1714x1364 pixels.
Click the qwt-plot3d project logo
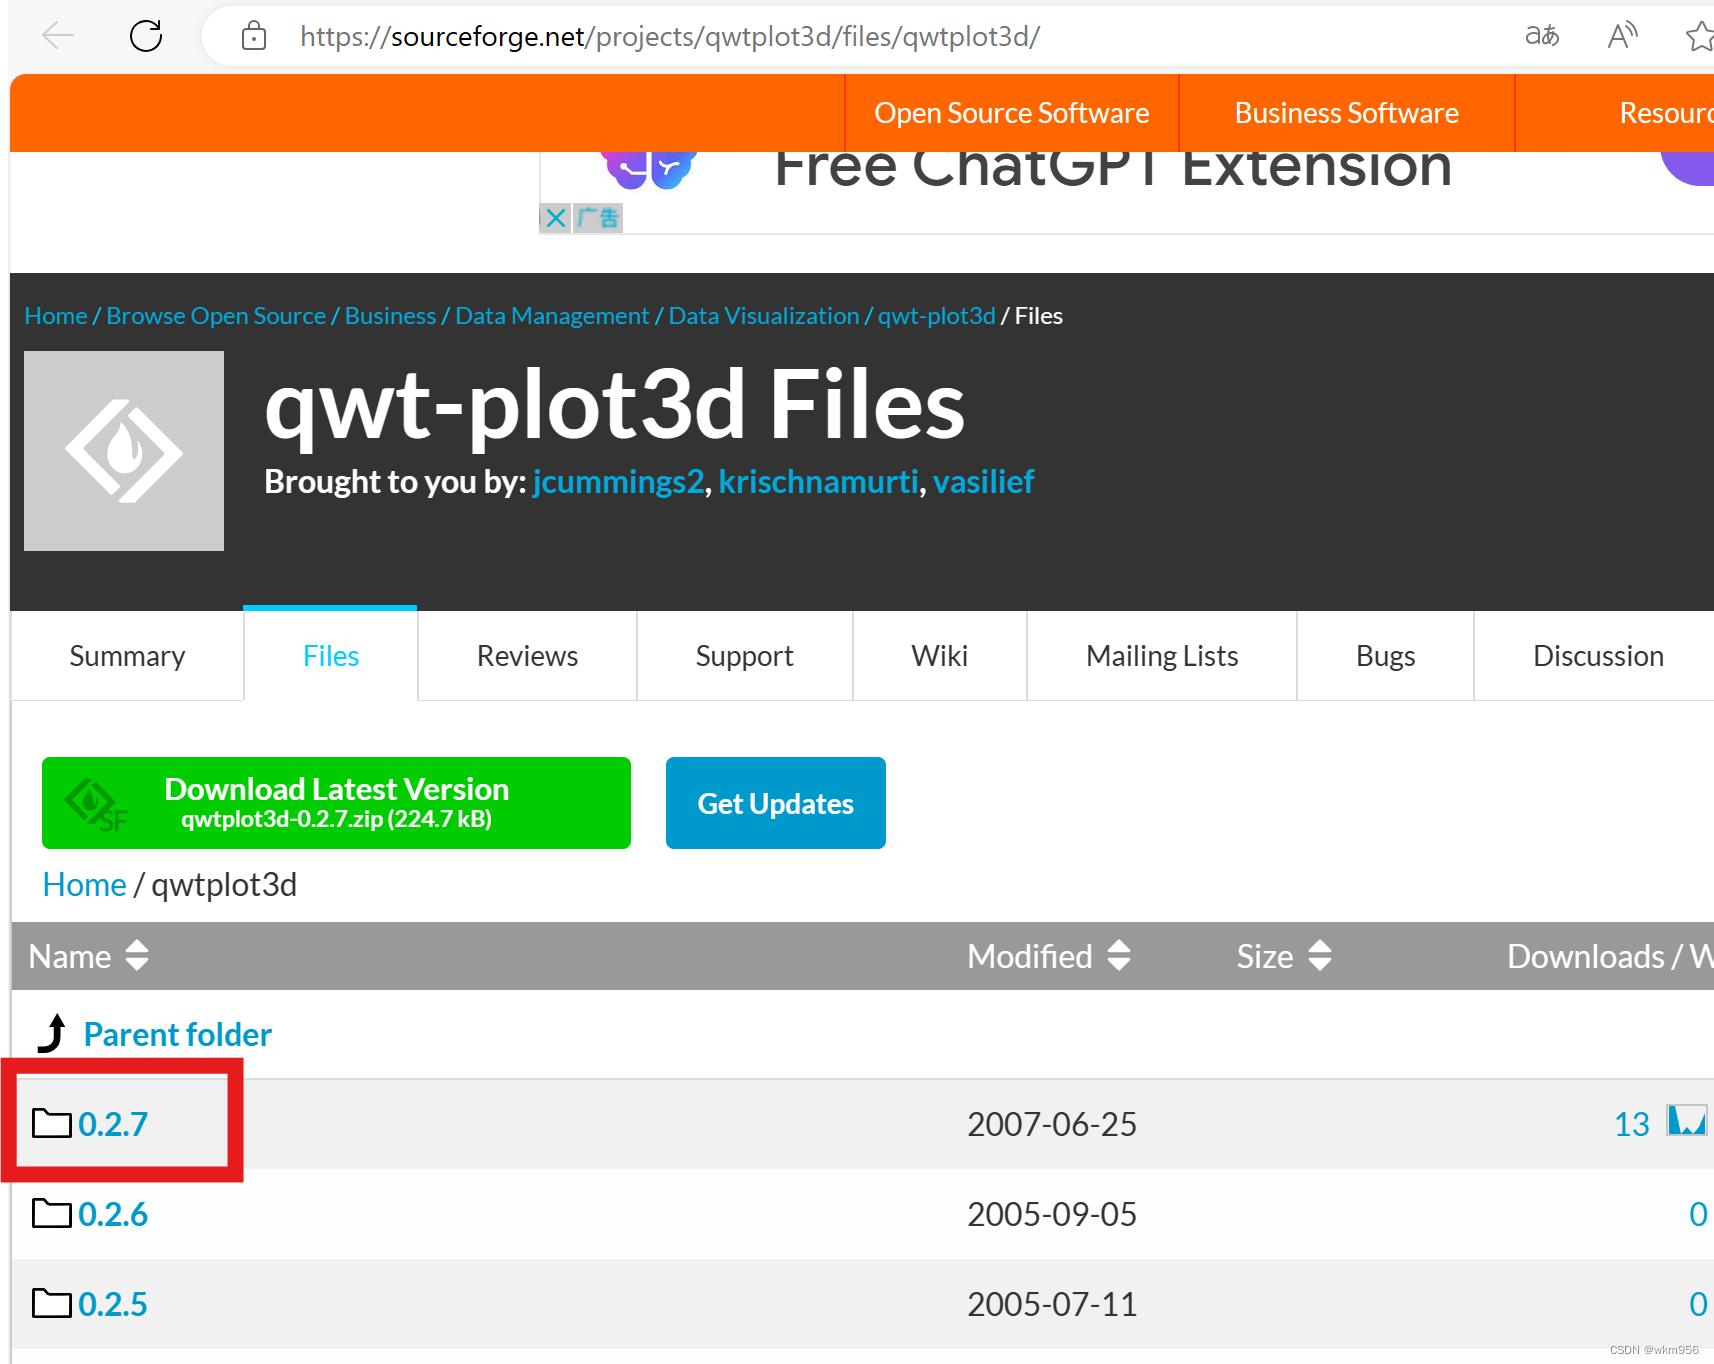coord(124,451)
